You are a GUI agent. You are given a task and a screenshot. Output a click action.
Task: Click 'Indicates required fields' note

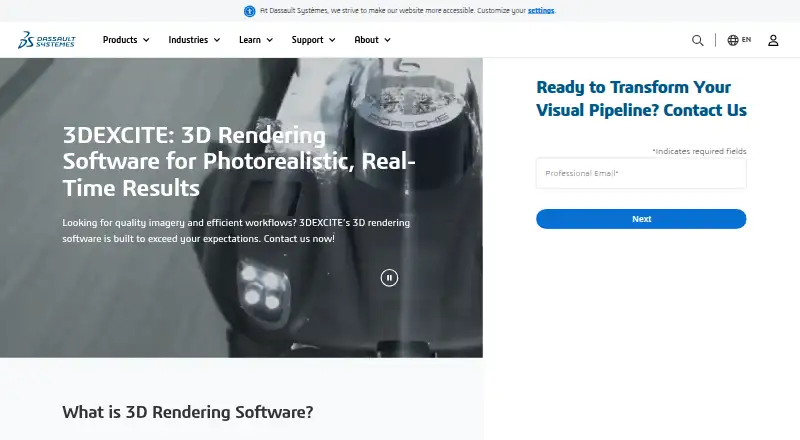click(x=699, y=151)
